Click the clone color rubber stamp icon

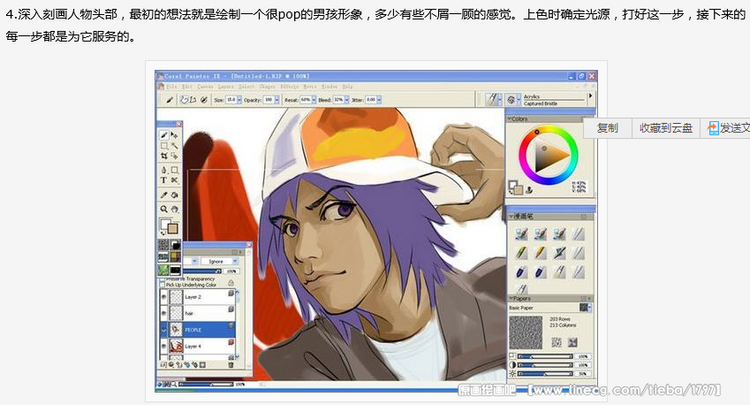[529, 190]
